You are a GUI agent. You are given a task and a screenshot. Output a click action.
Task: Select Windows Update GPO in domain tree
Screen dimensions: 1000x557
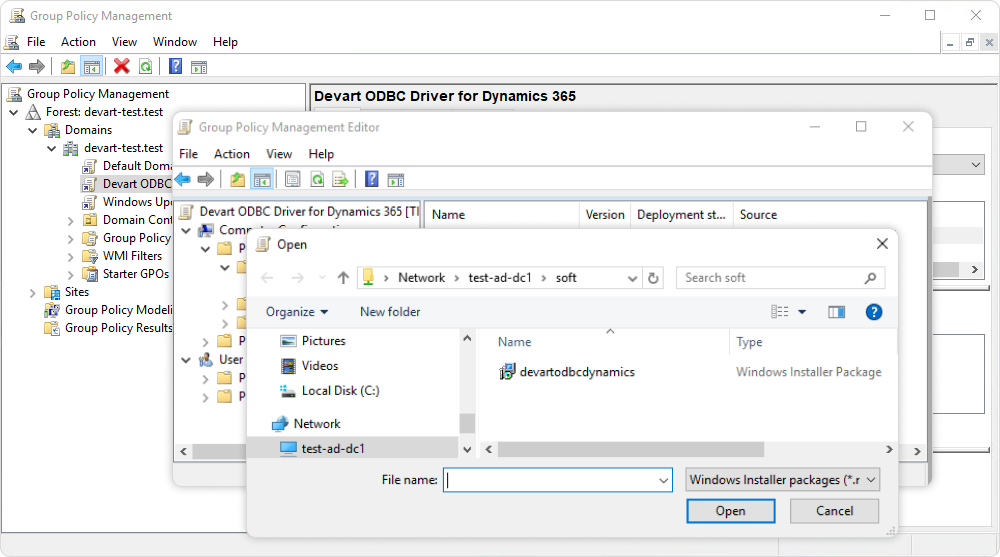(128, 202)
